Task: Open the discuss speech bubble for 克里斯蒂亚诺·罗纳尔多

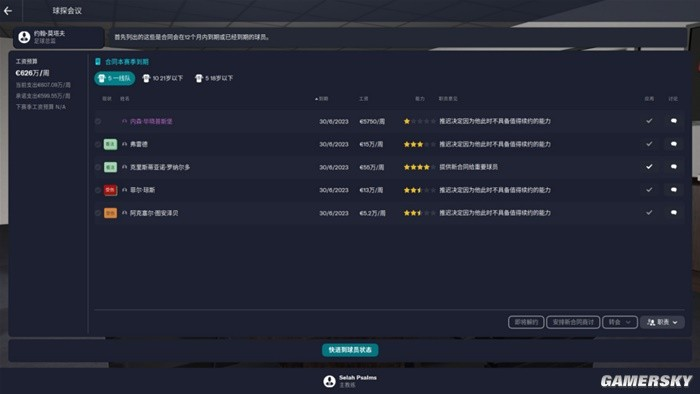Action: pos(674,167)
